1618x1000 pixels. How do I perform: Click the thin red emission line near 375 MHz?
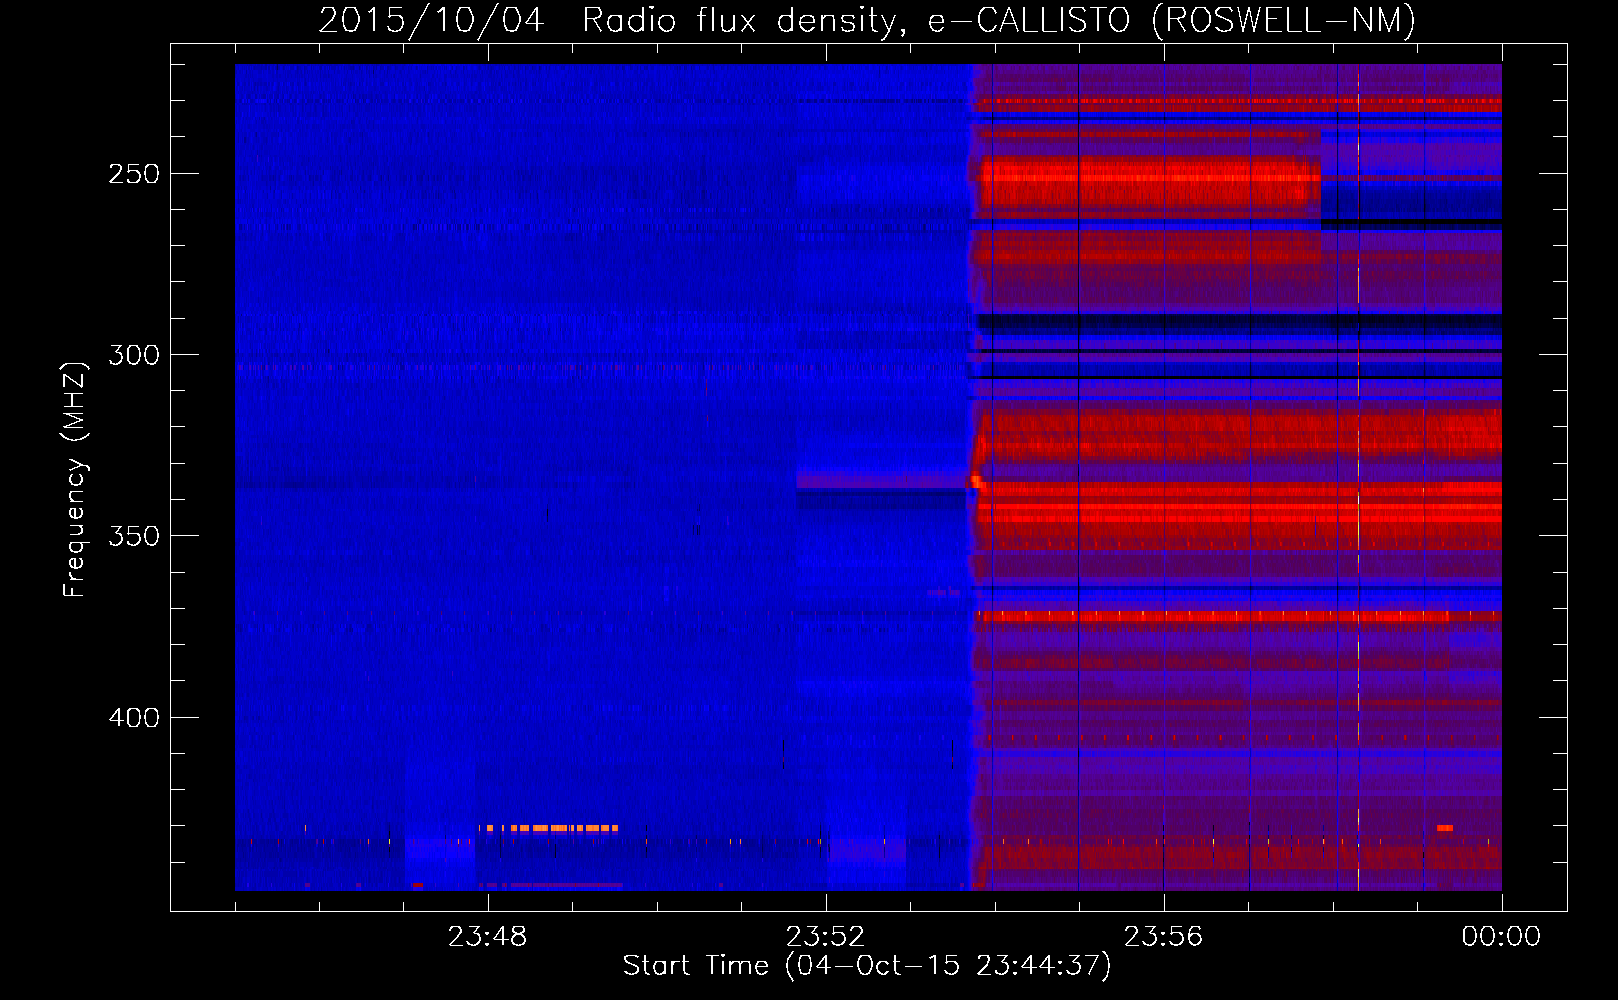1215,617
